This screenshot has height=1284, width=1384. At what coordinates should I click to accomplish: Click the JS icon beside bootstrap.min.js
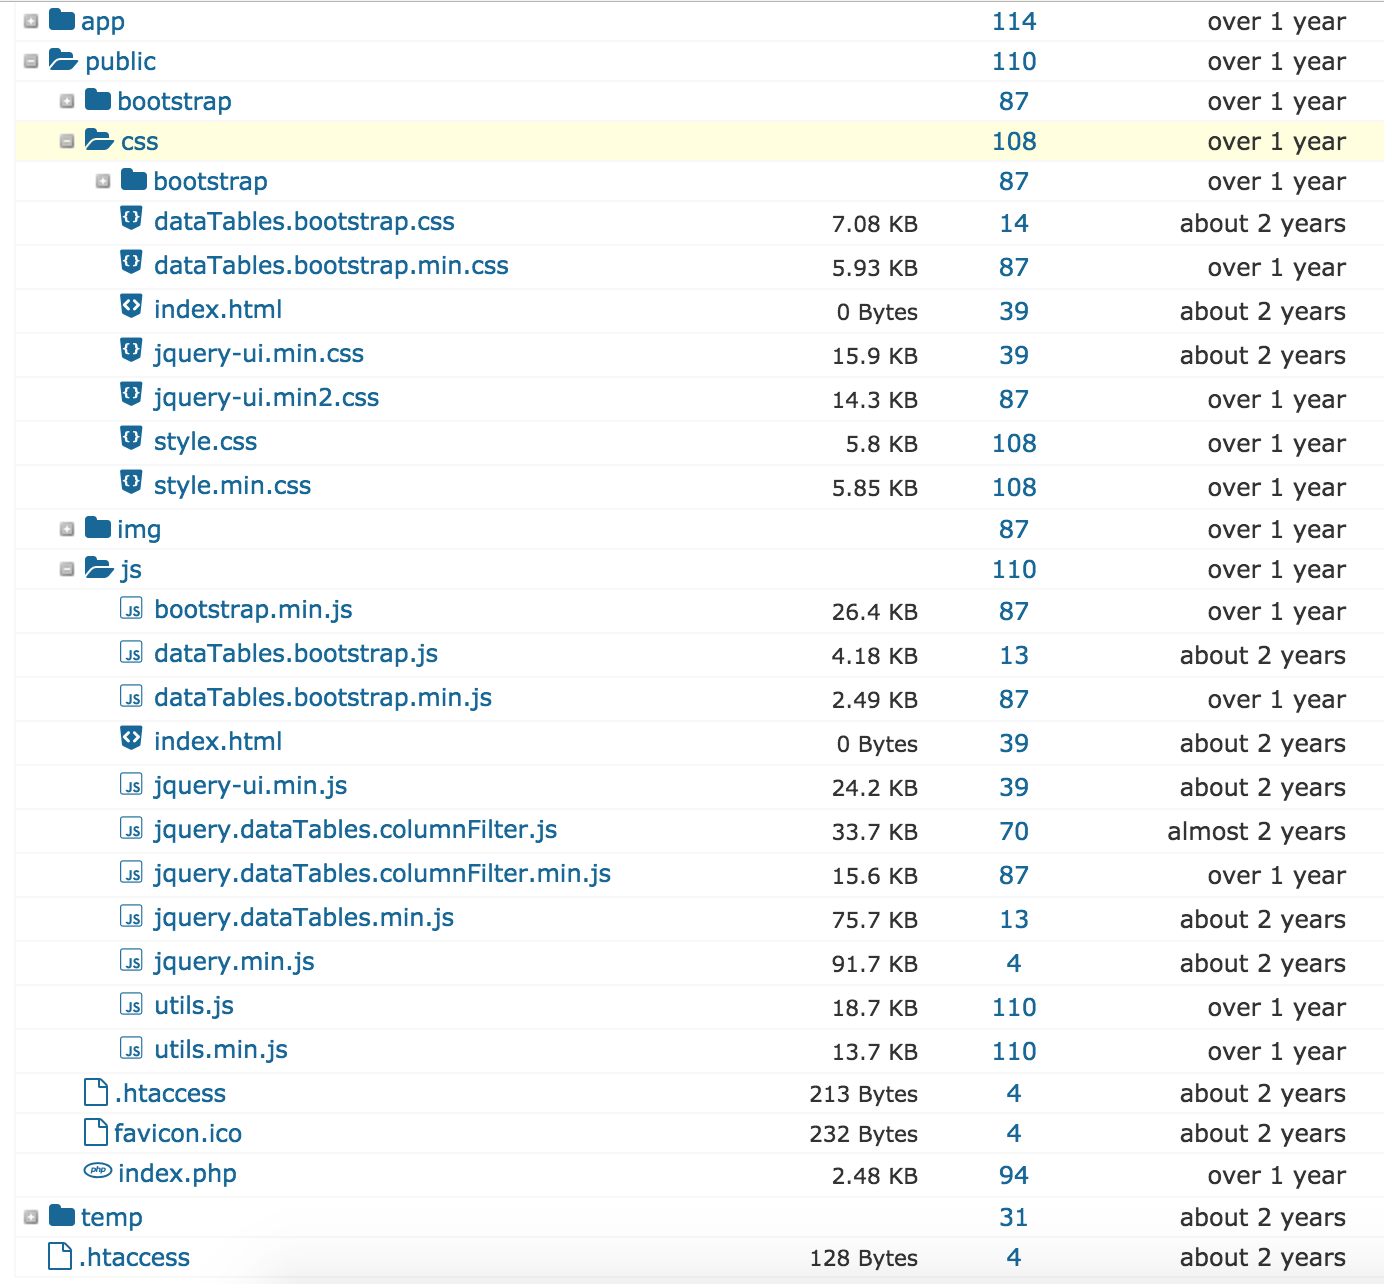(x=131, y=608)
